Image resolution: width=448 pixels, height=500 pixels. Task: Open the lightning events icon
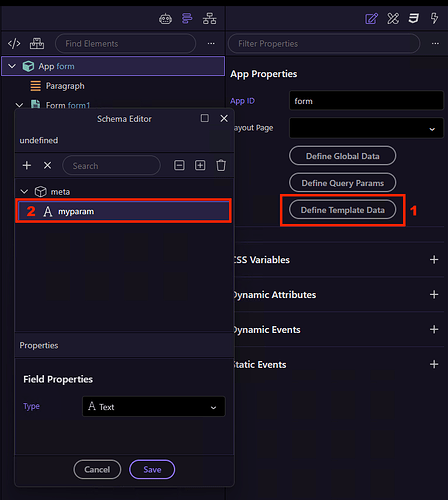(434, 18)
